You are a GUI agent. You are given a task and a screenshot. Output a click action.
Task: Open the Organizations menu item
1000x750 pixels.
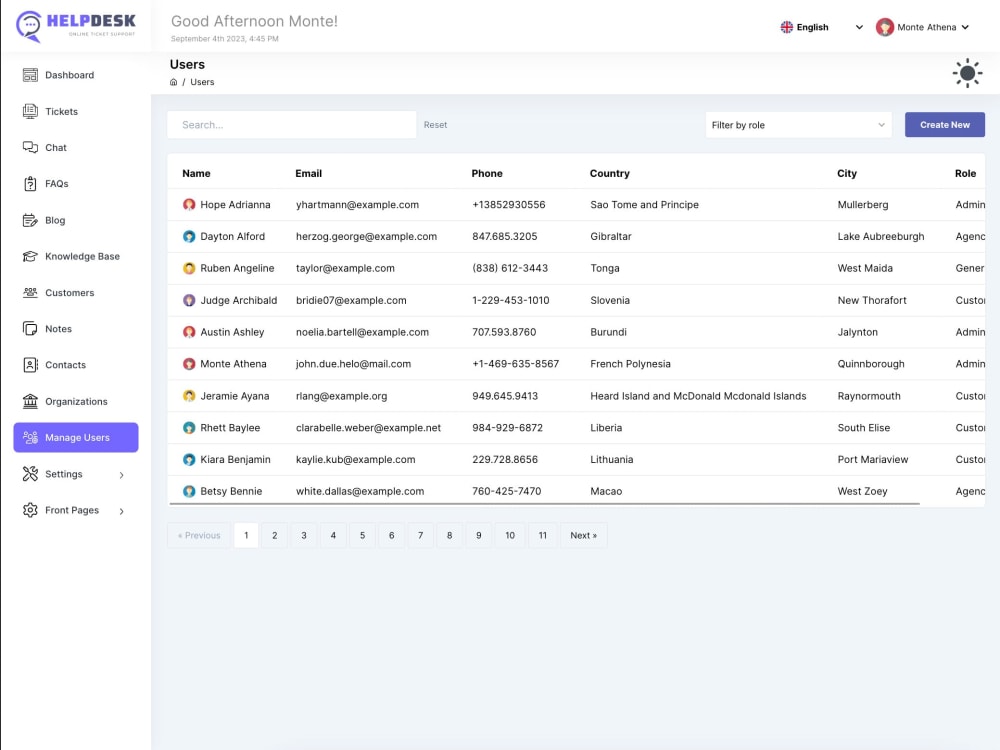click(x=76, y=401)
